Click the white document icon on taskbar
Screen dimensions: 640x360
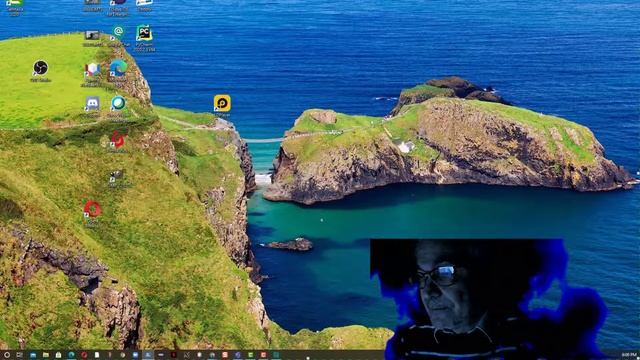(x=97, y=355)
